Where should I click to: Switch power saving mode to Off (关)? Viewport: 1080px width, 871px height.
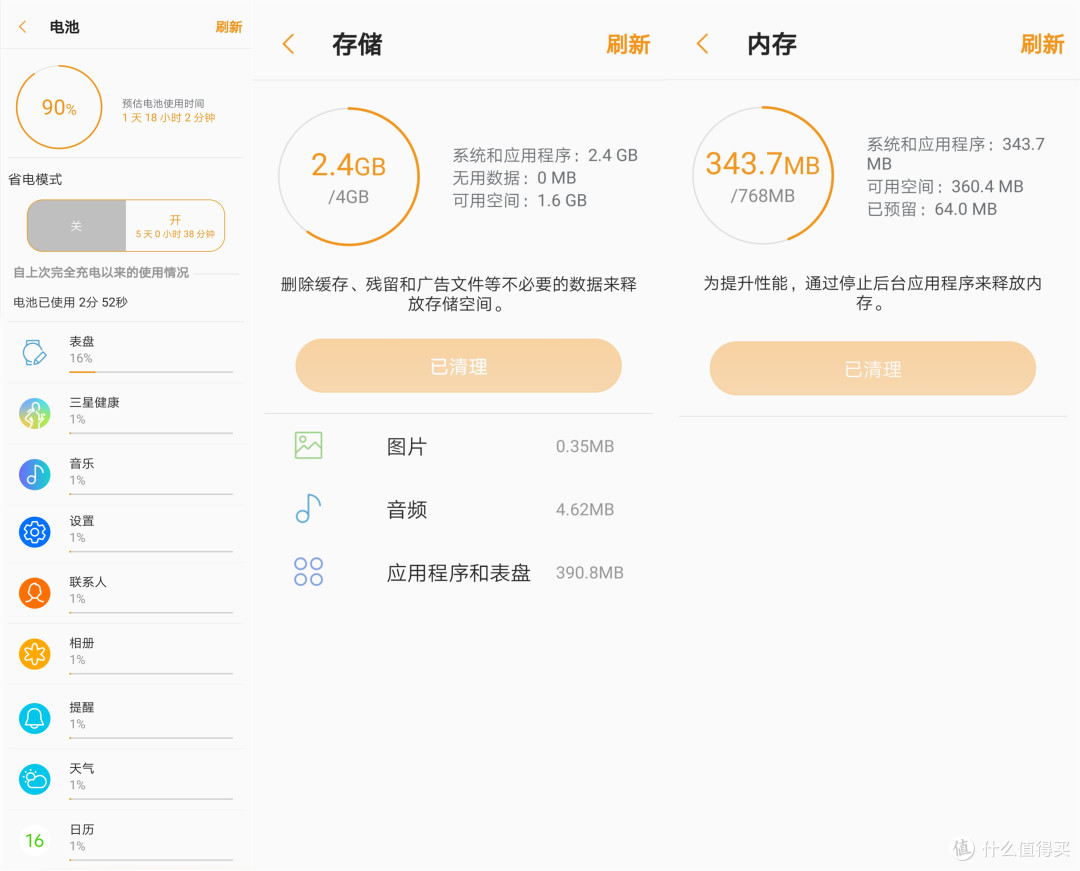click(76, 226)
